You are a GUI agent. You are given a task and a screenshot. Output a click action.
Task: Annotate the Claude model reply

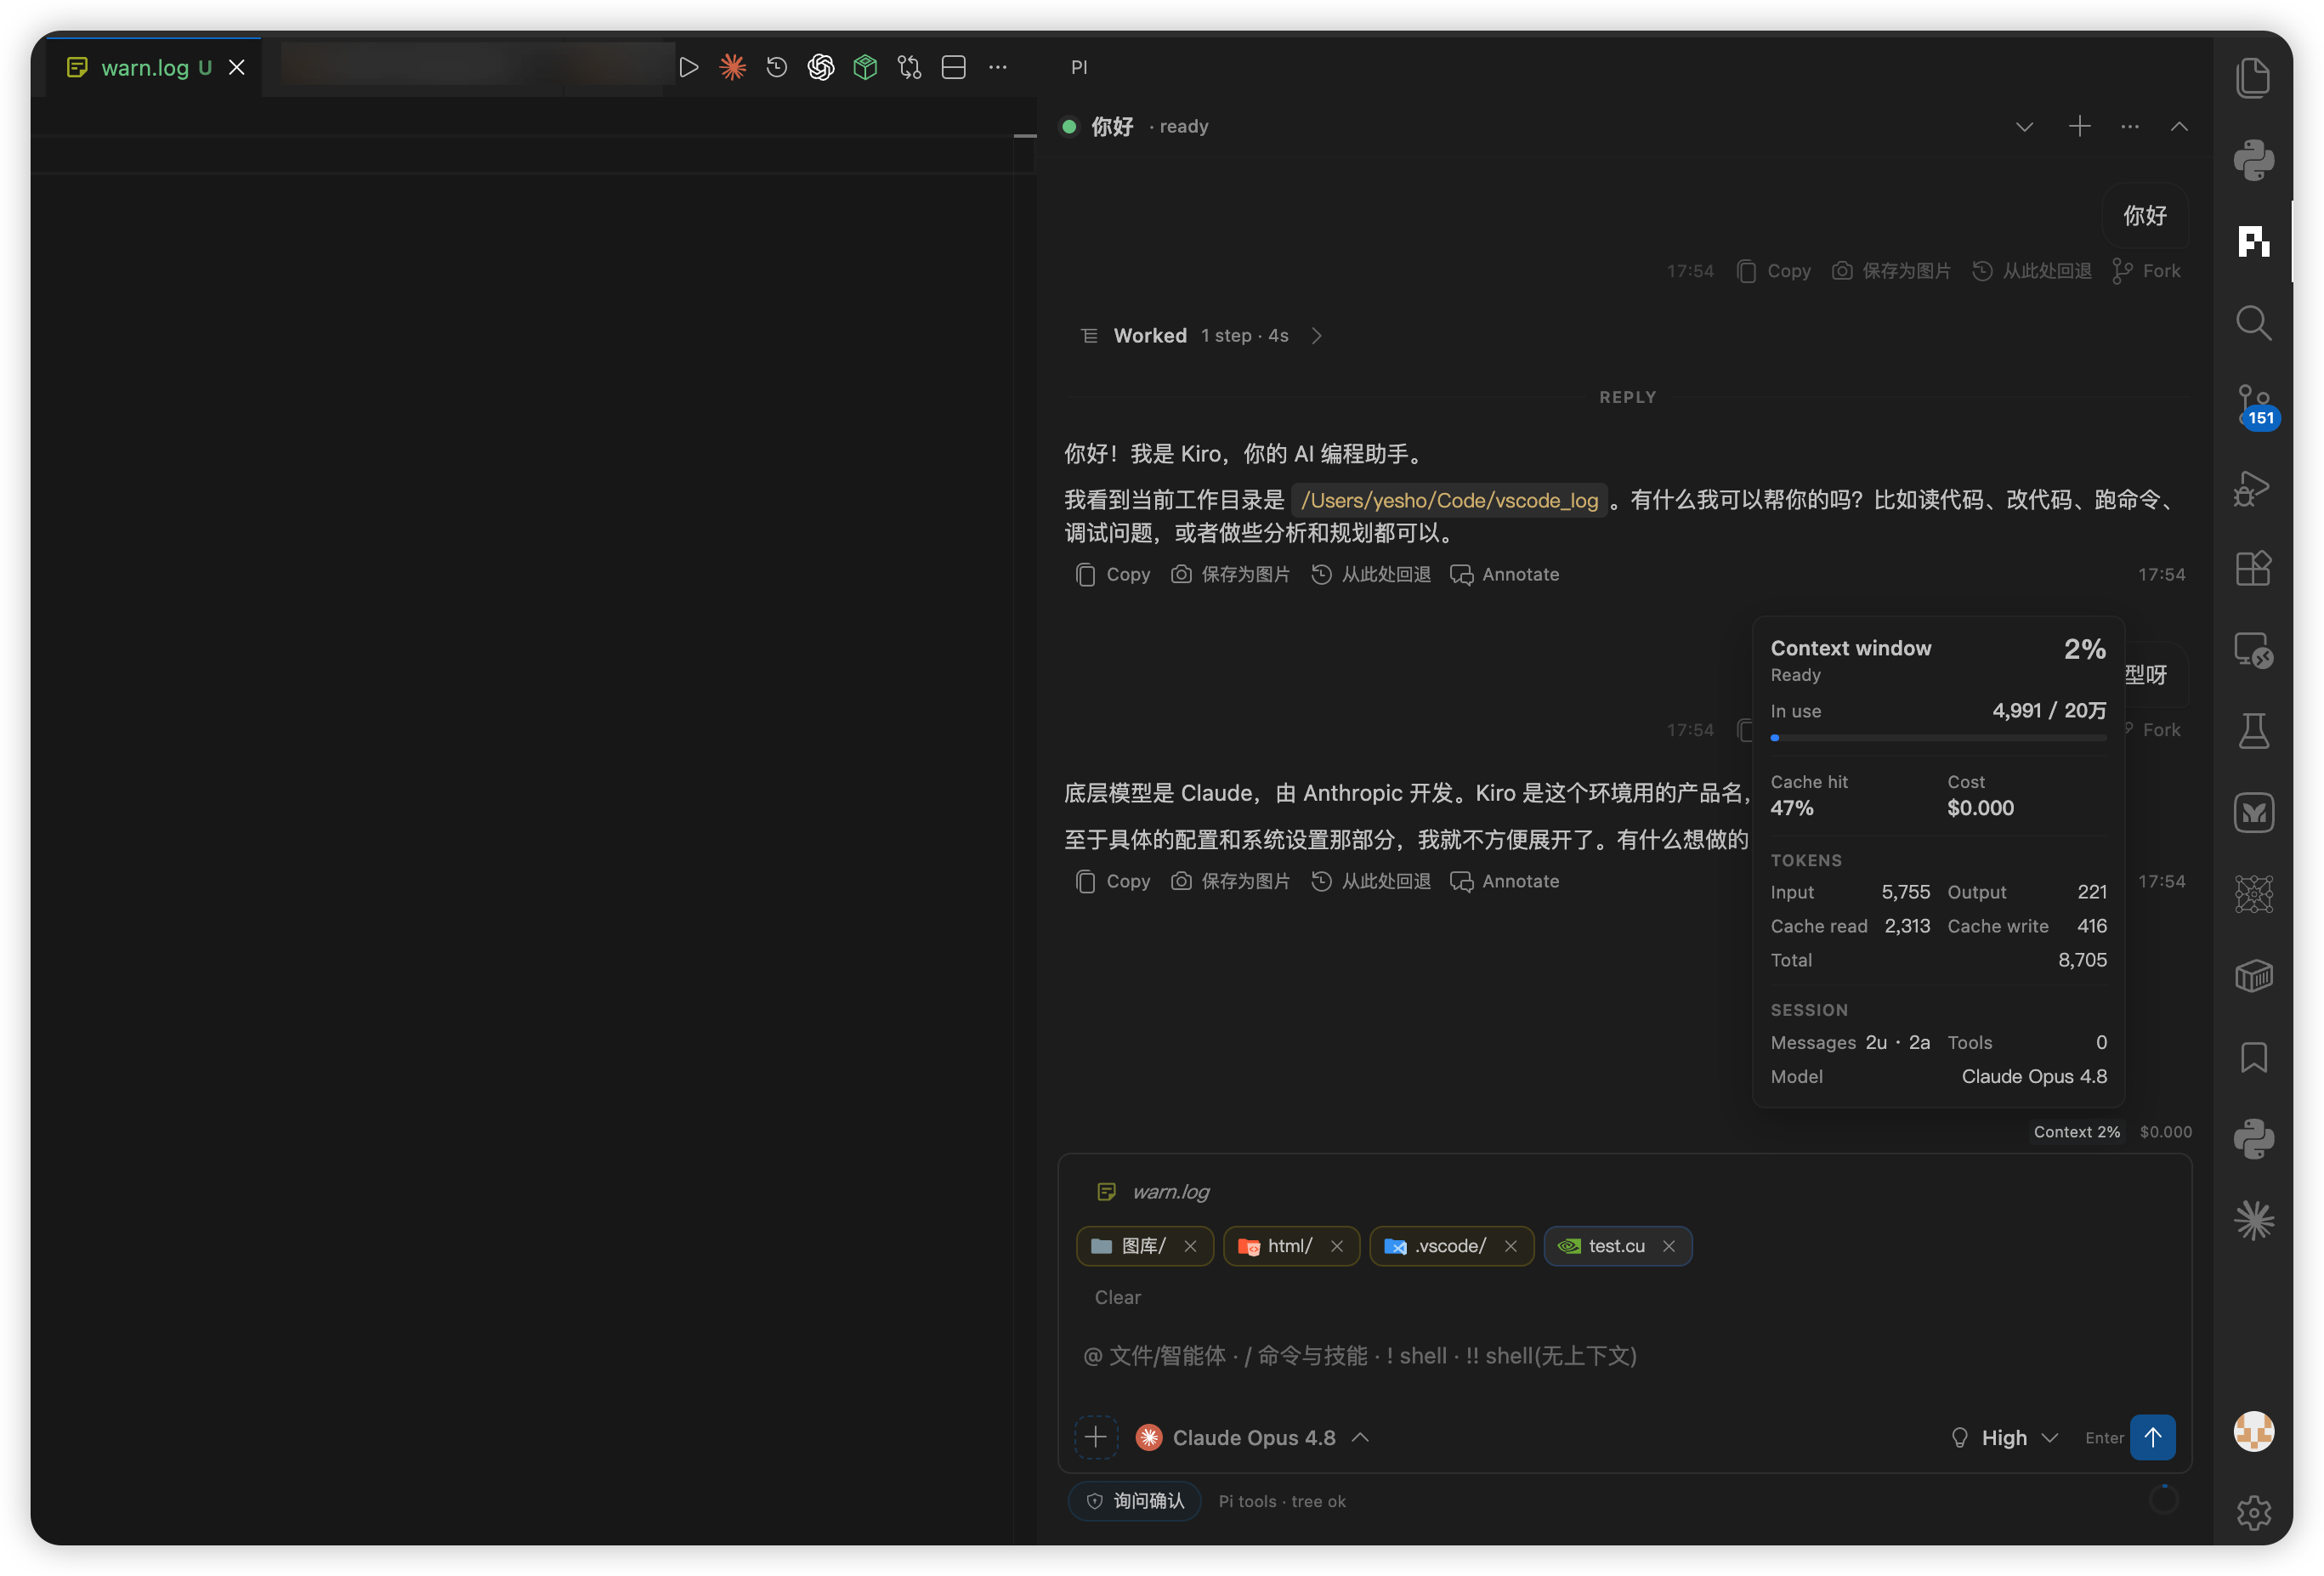pyautogui.click(x=1504, y=881)
